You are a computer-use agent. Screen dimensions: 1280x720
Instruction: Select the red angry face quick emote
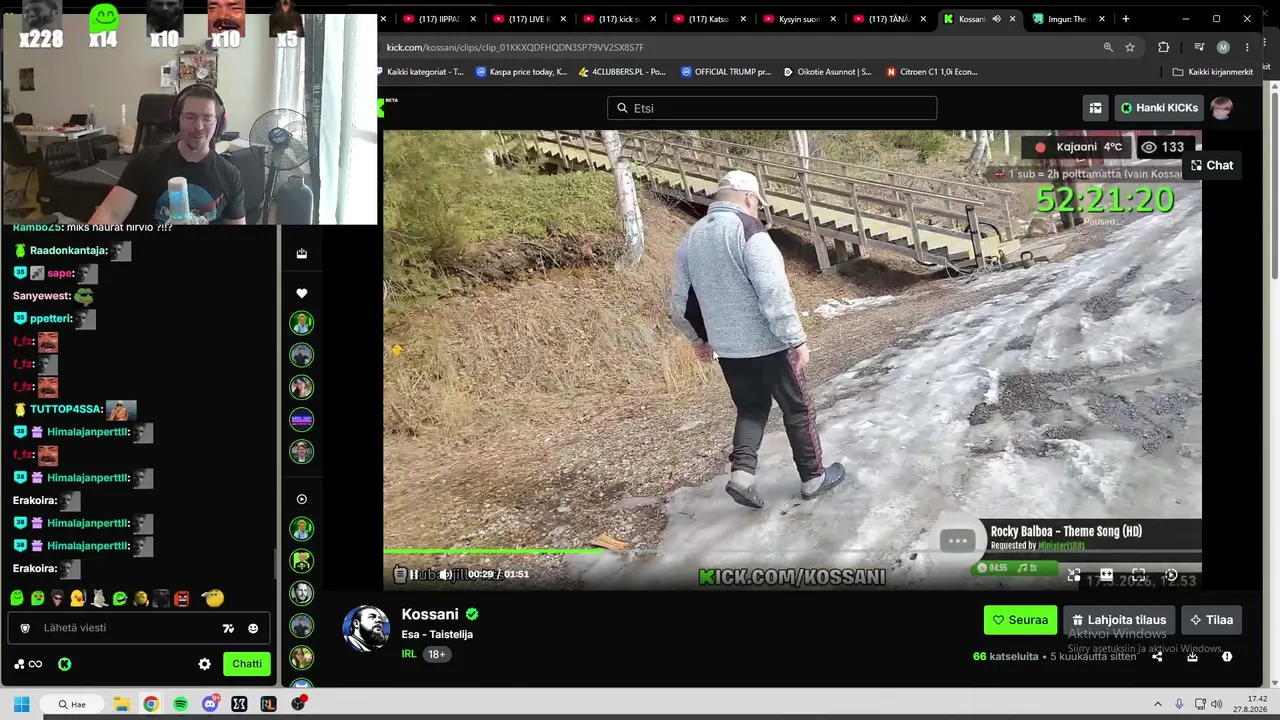[x=181, y=598]
